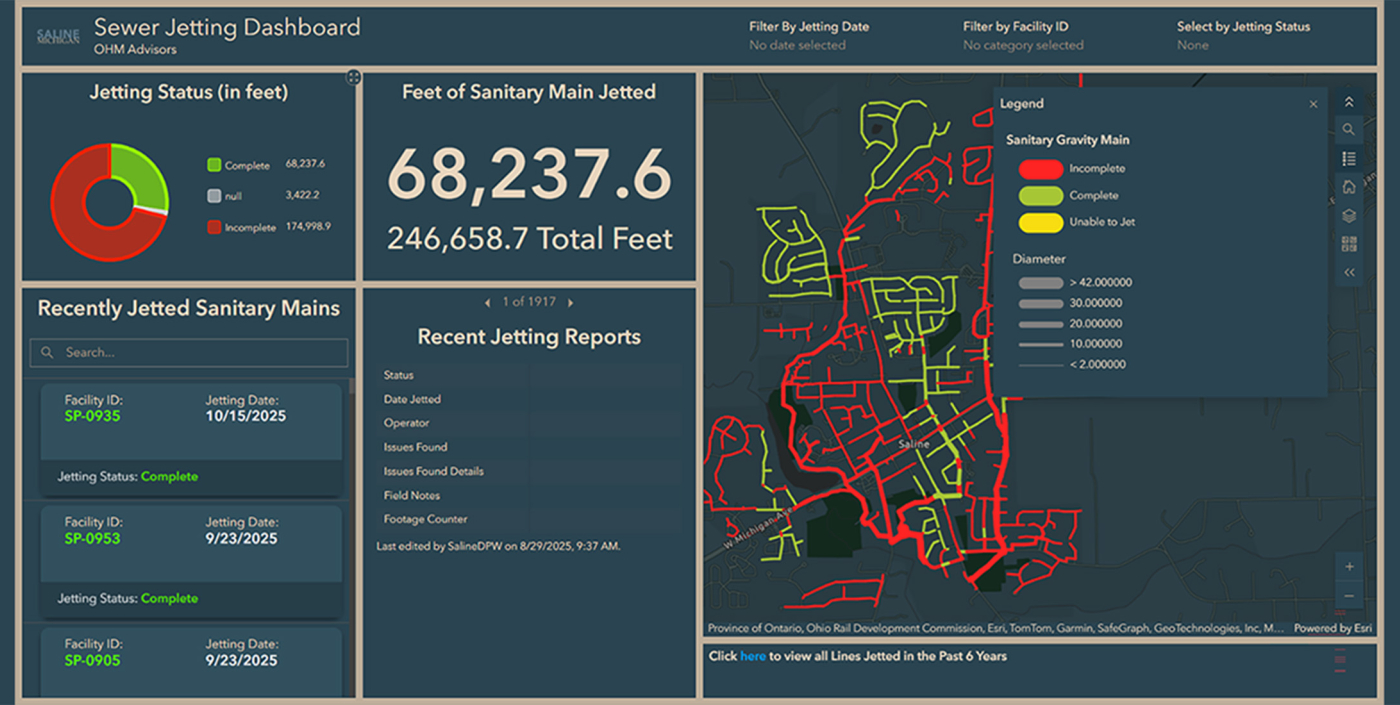Select the SP-0935 facility card

pyautogui.click(x=191, y=439)
